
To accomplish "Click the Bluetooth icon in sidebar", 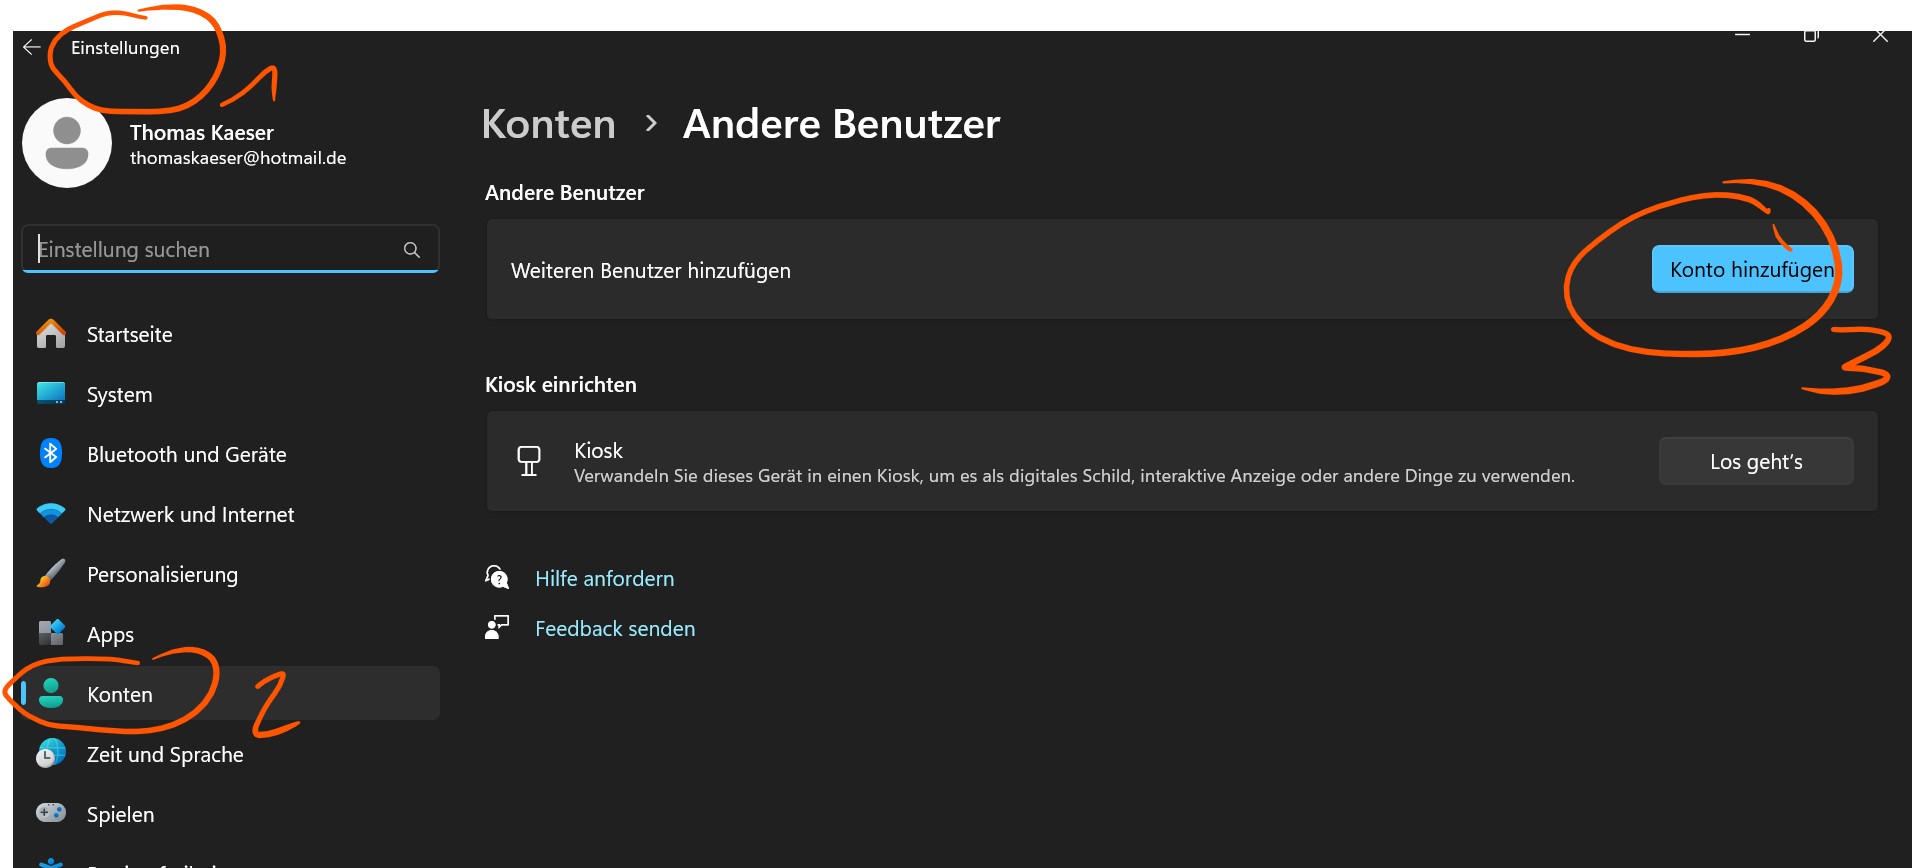I will [51, 454].
